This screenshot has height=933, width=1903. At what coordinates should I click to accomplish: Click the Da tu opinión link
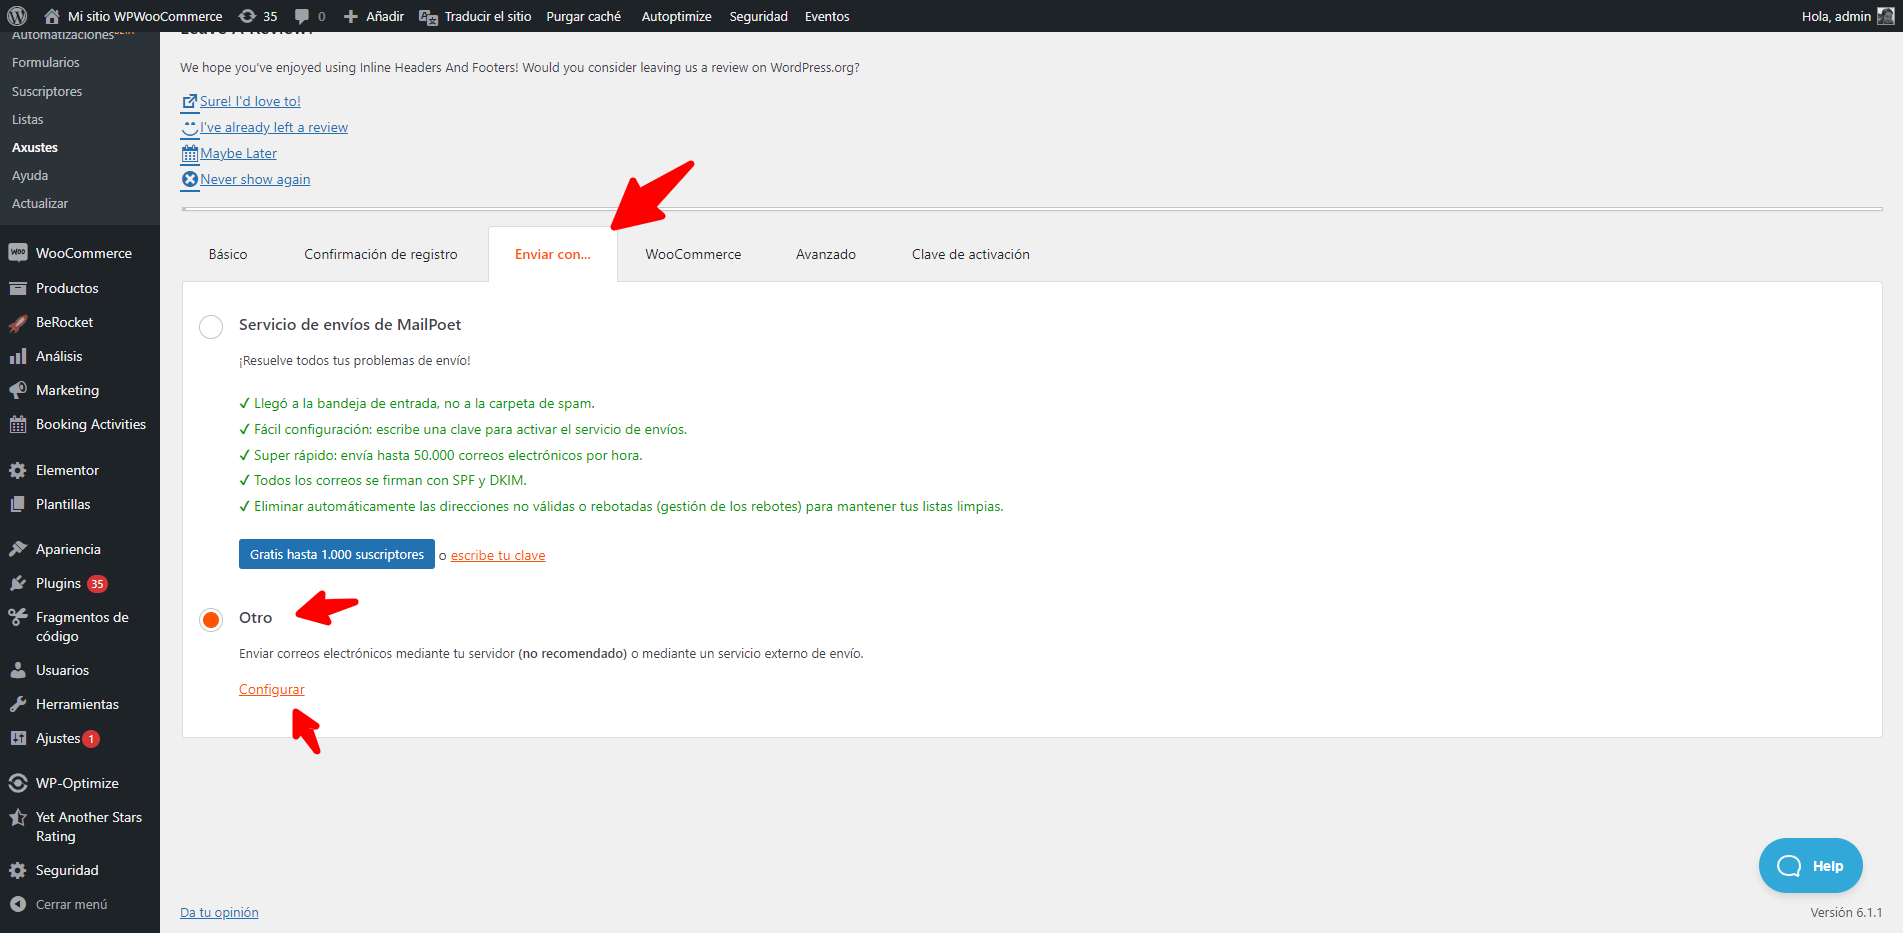click(219, 912)
